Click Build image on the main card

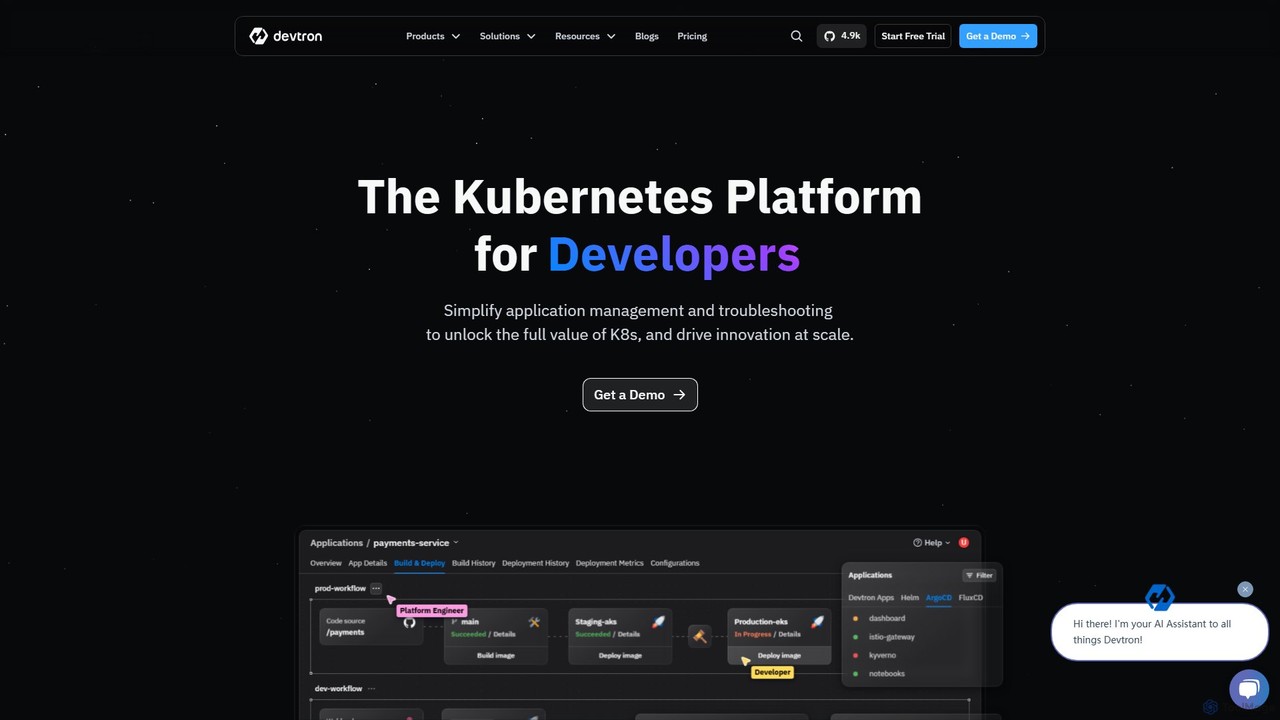[496, 655]
